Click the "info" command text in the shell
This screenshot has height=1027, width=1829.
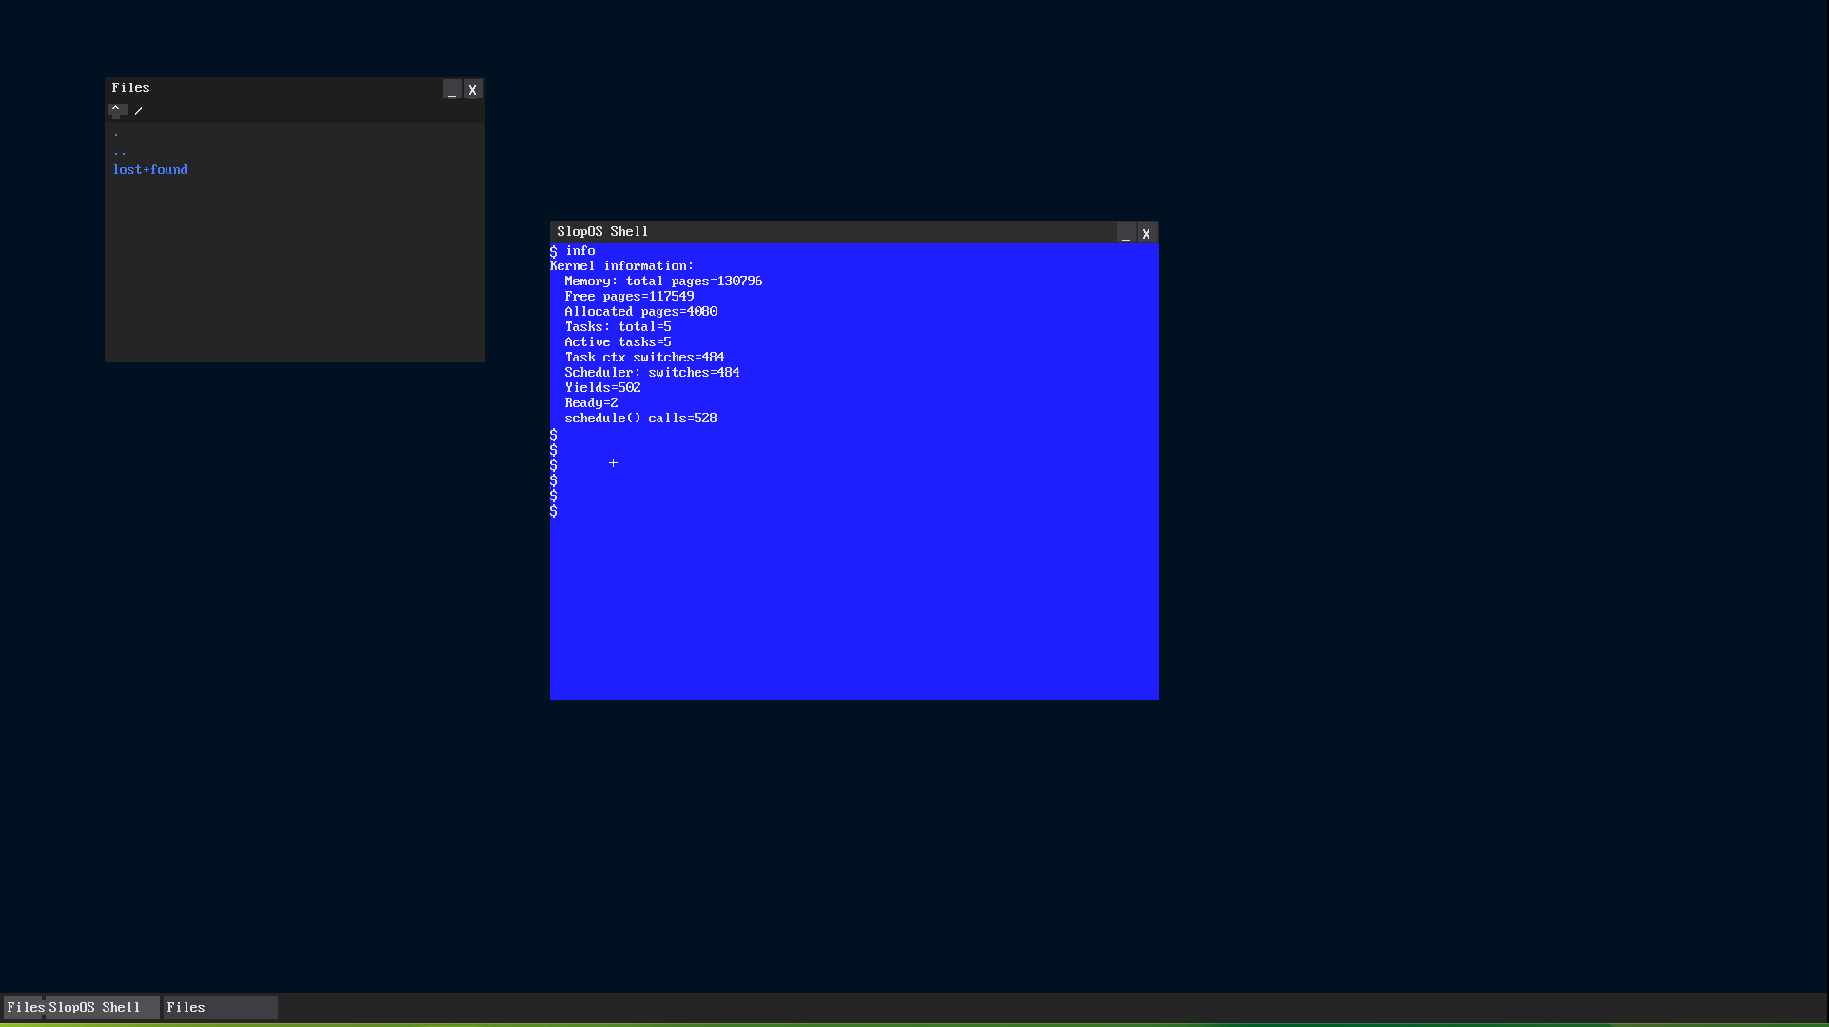[x=581, y=251]
